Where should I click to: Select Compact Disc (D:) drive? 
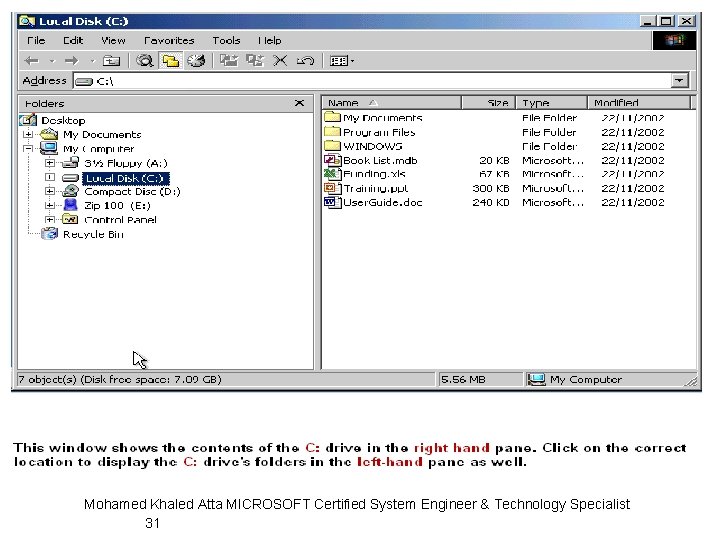click(132, 191)
